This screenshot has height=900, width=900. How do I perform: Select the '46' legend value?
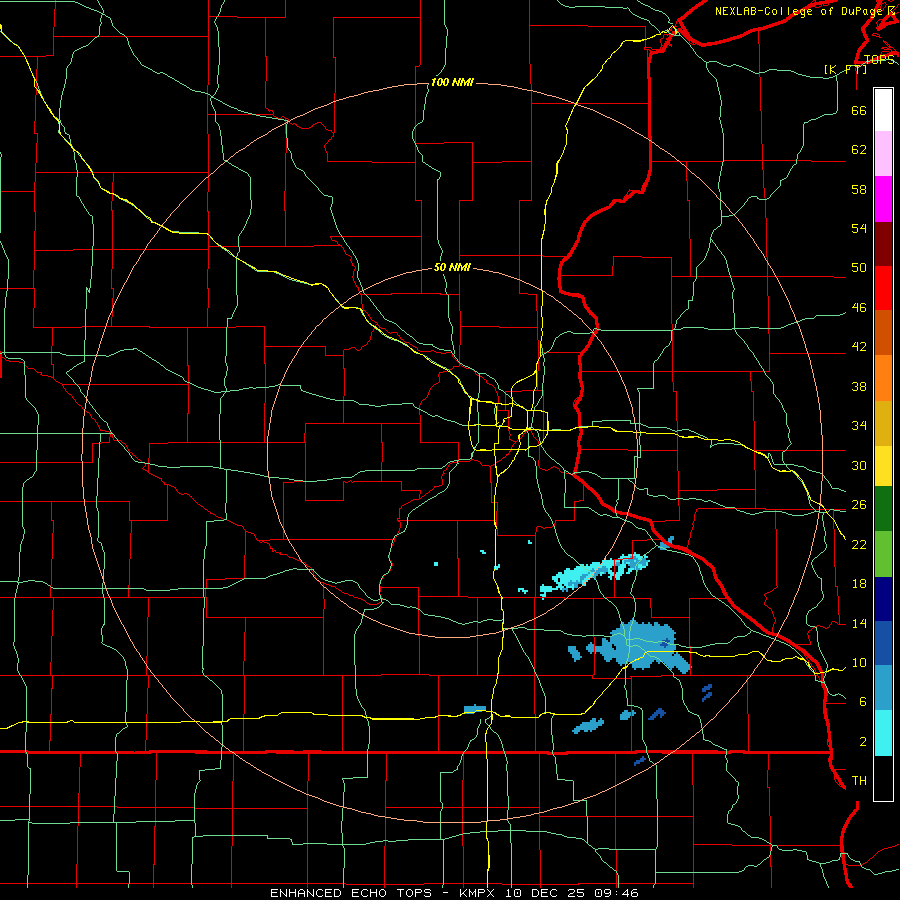859,308
